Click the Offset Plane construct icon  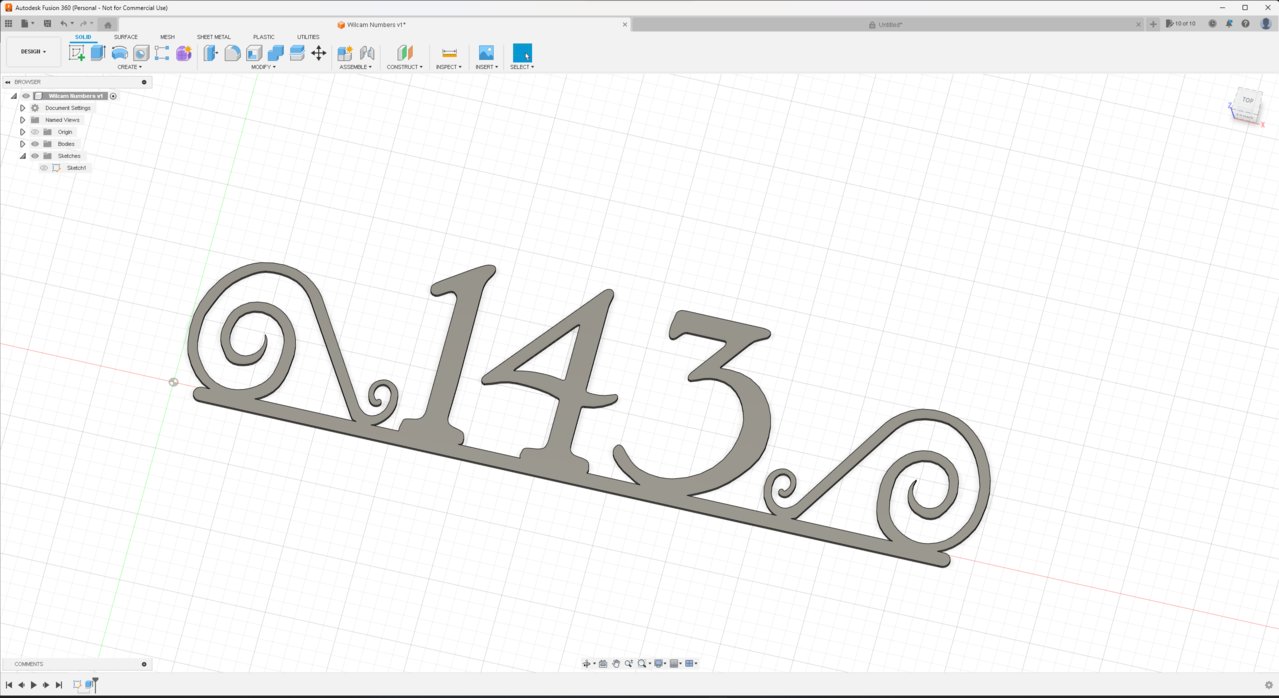click(x=405, y=53)
